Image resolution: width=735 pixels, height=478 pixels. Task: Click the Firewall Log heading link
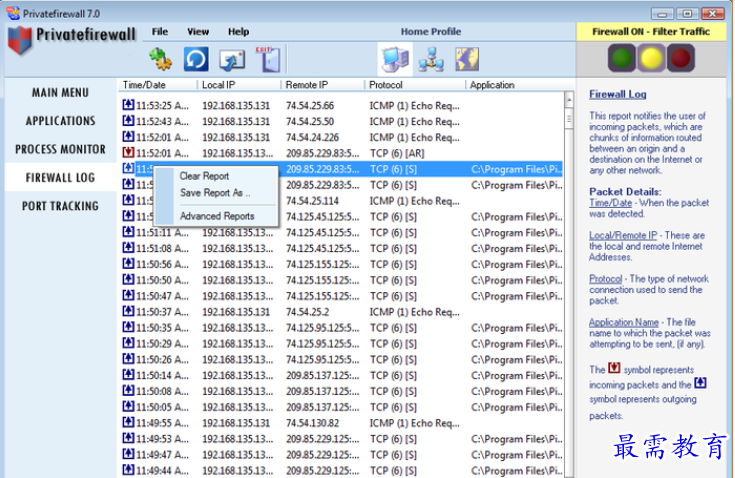[617, 94]
